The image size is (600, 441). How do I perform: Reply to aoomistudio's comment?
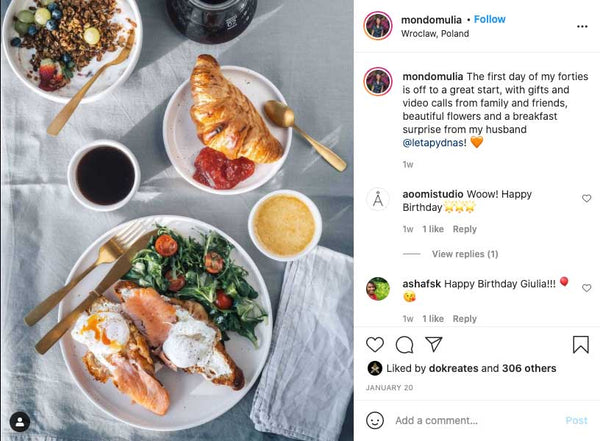click(465, 229)
